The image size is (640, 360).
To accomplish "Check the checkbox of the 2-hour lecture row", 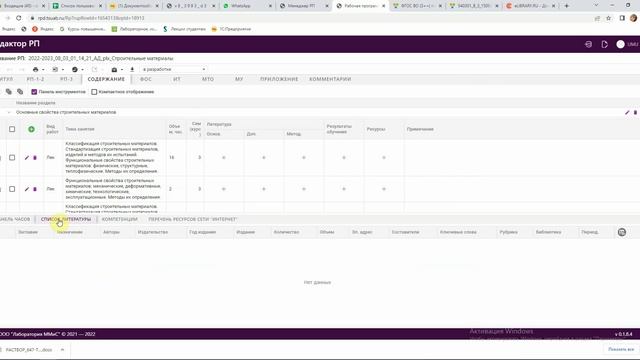I will [x=12, y=189].
